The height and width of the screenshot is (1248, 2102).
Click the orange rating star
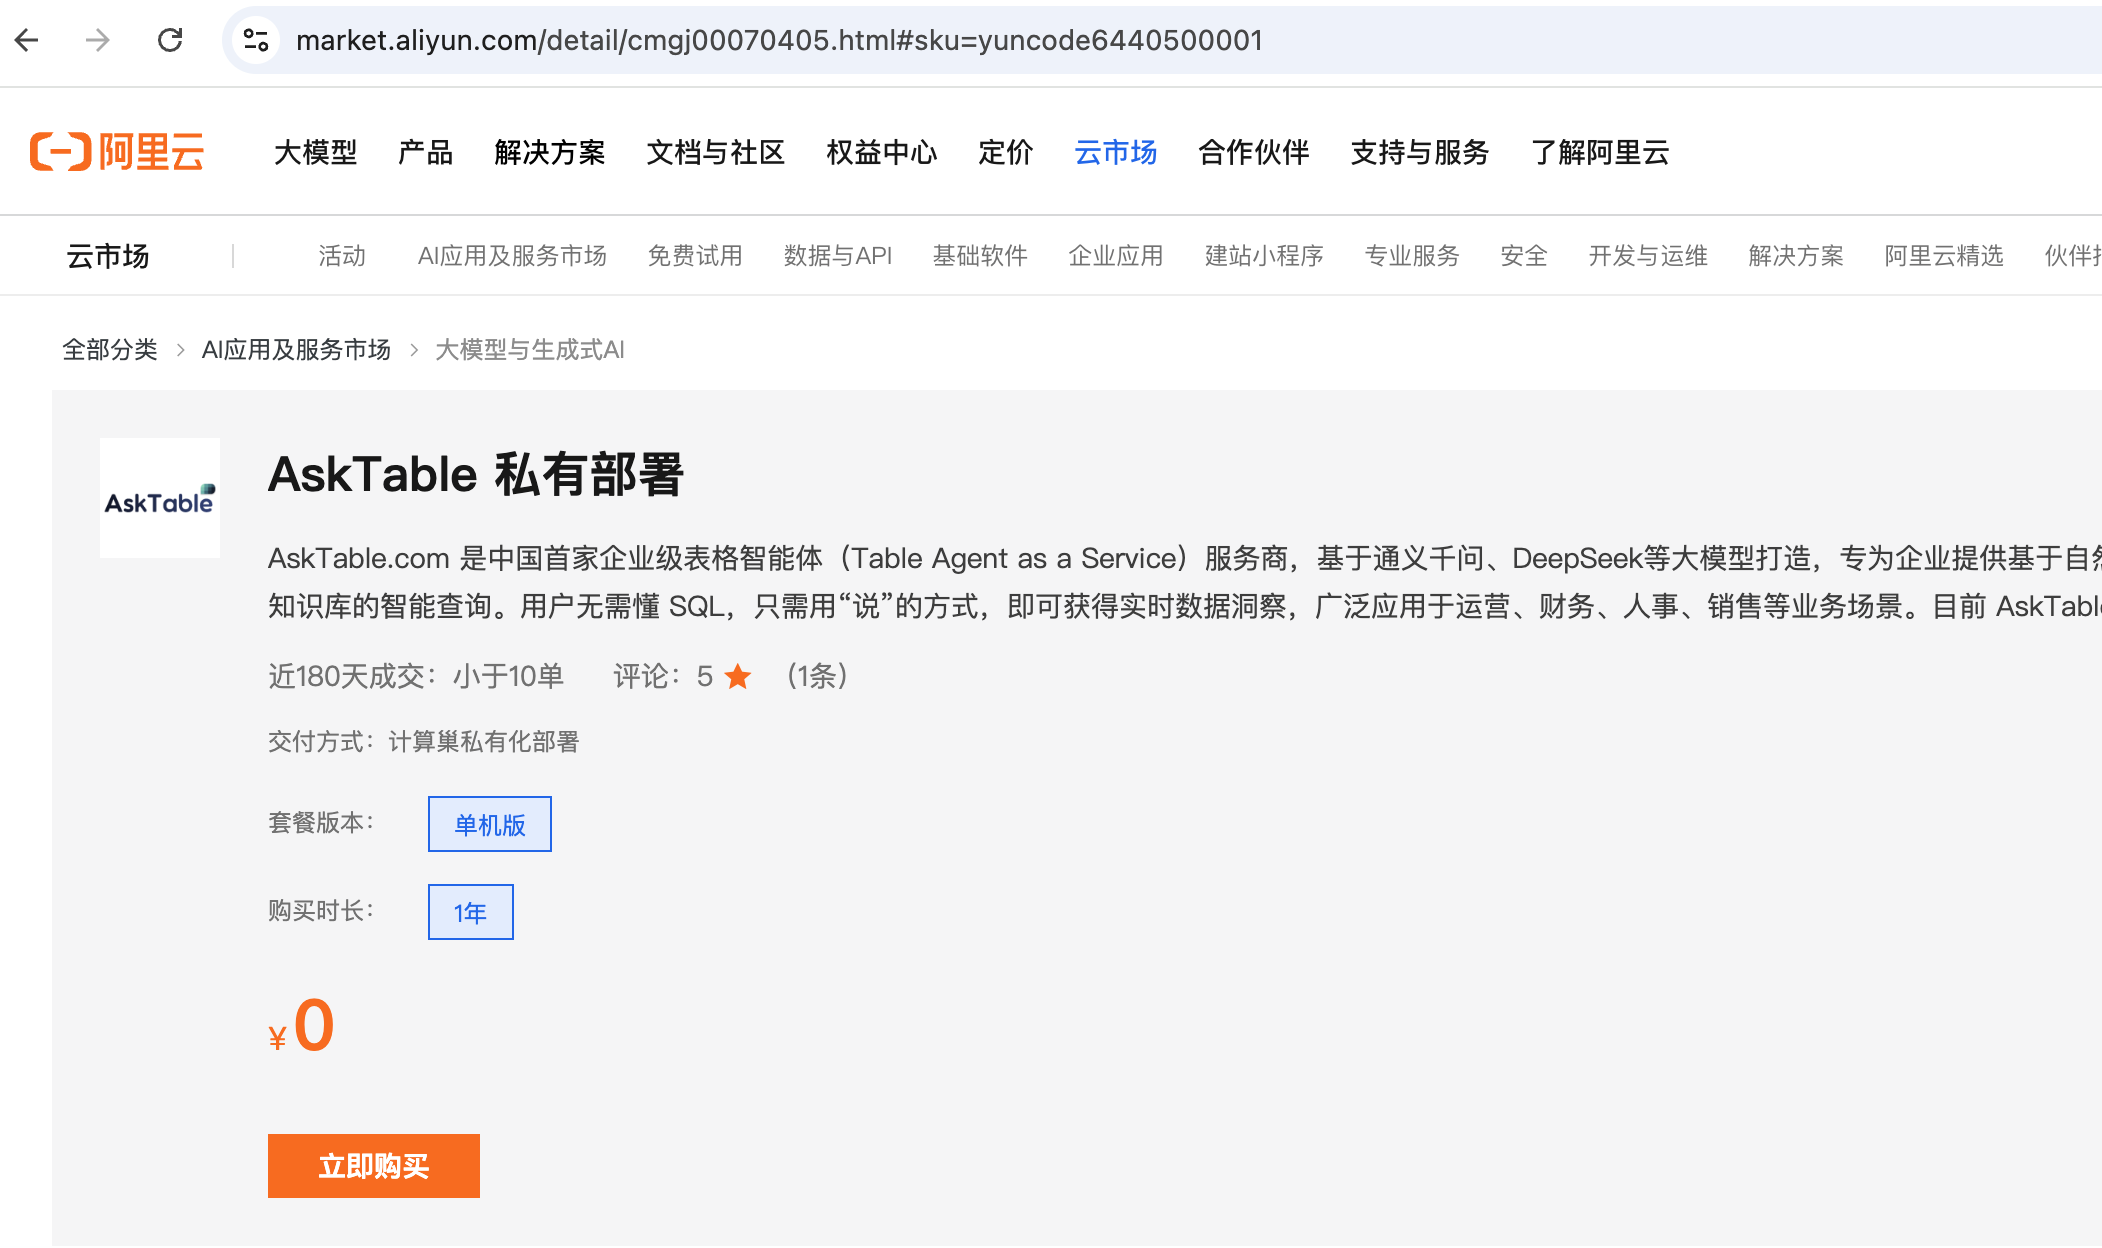(x=738, y=677)
